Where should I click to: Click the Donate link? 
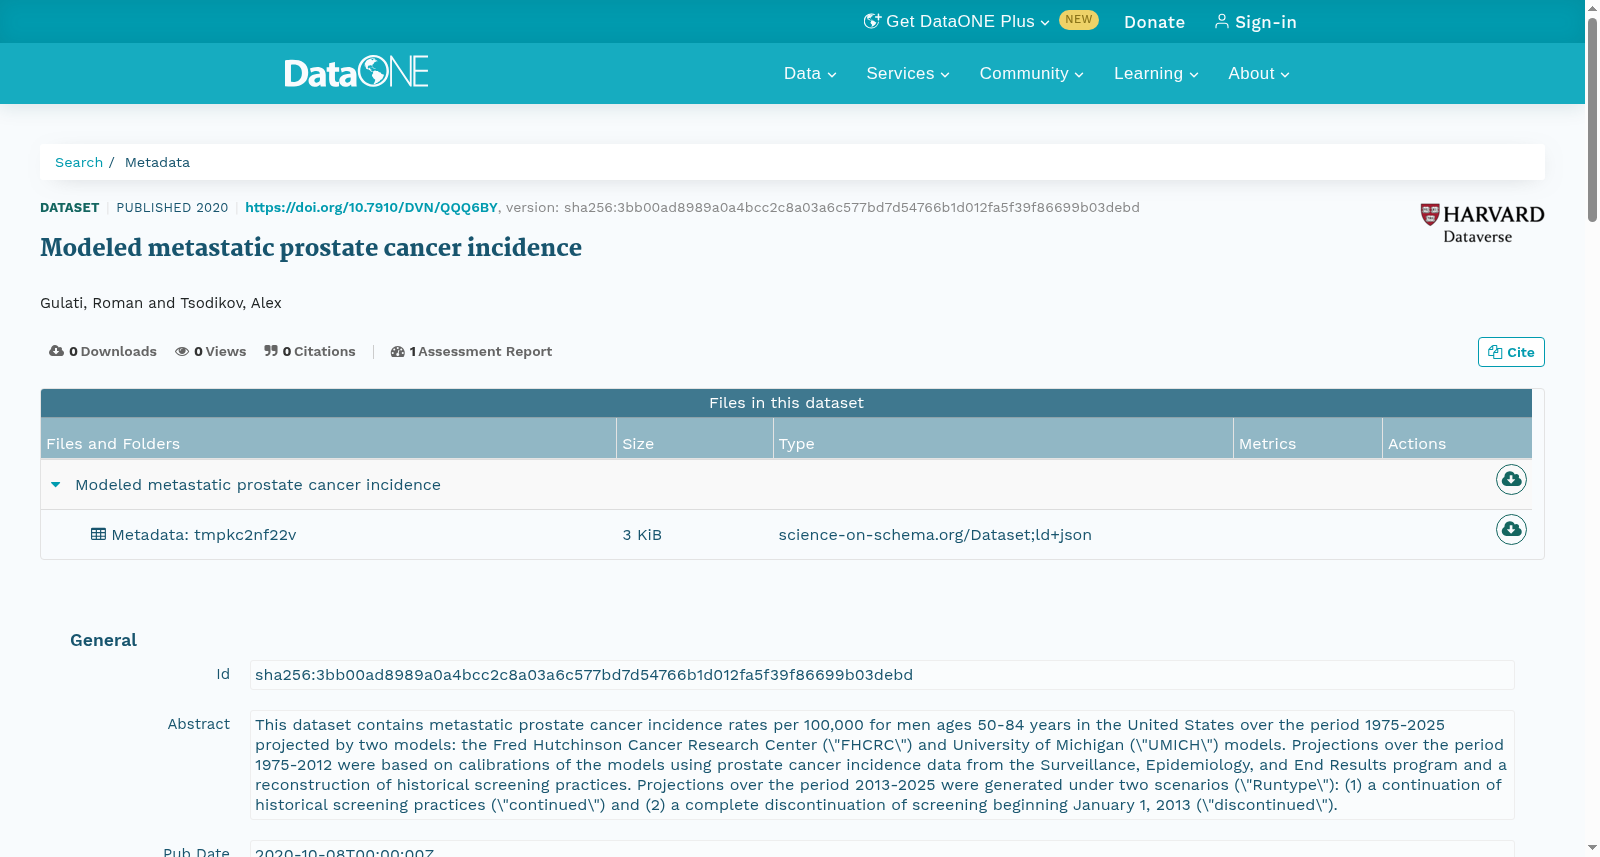(1154, 22)
